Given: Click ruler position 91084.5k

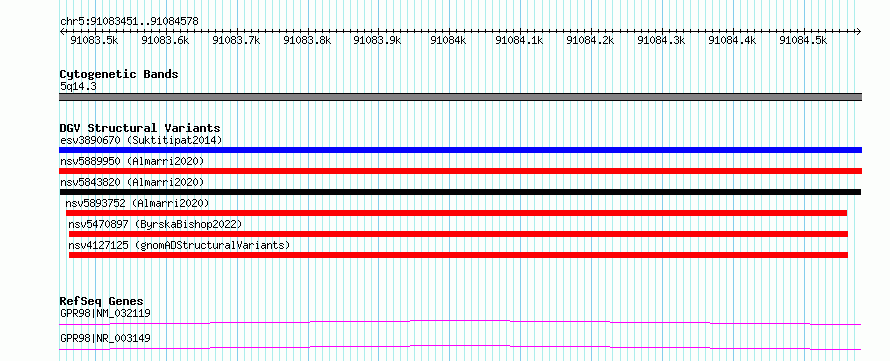Looking at the screenshot, I should [803, 40].
